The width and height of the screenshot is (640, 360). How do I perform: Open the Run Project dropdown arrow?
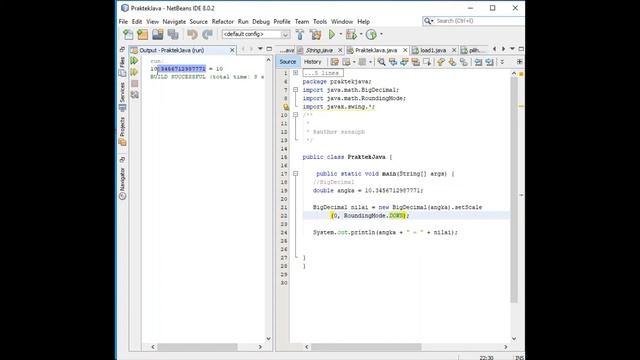tap(341, 35)
